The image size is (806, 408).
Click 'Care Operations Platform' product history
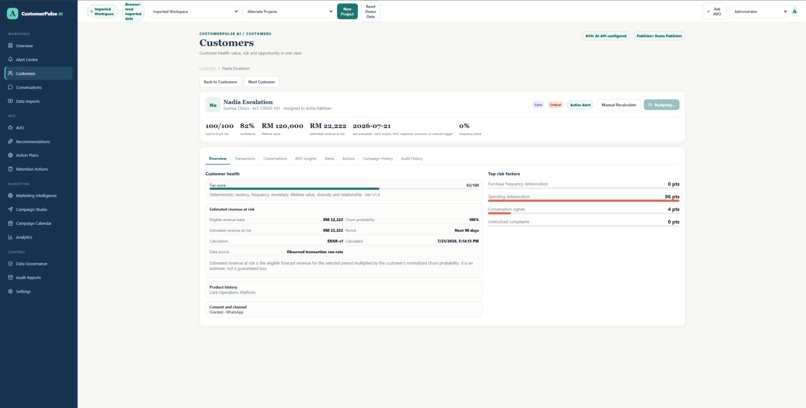point(232,292)
